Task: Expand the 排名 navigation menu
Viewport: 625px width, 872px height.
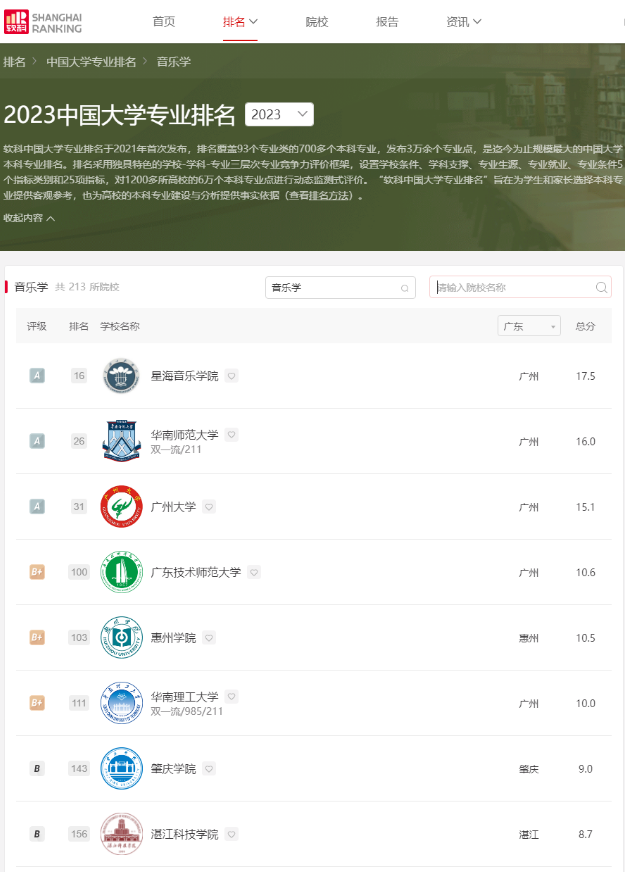Action: point(240,22)
